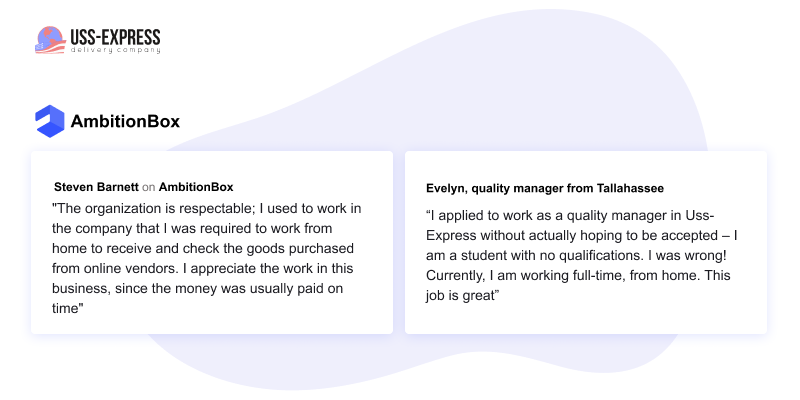Click the "delivery company" tagline under logo
Screen dimensions: 800x400
[115, 50]
